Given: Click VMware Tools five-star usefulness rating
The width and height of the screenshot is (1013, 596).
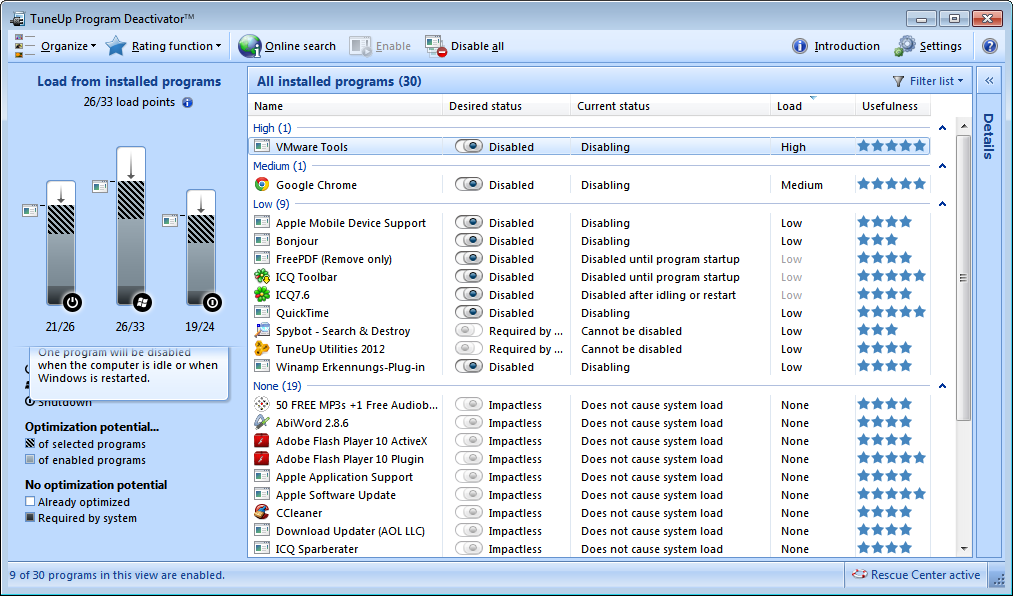Looking at the screenshot, I should point(891,147).
